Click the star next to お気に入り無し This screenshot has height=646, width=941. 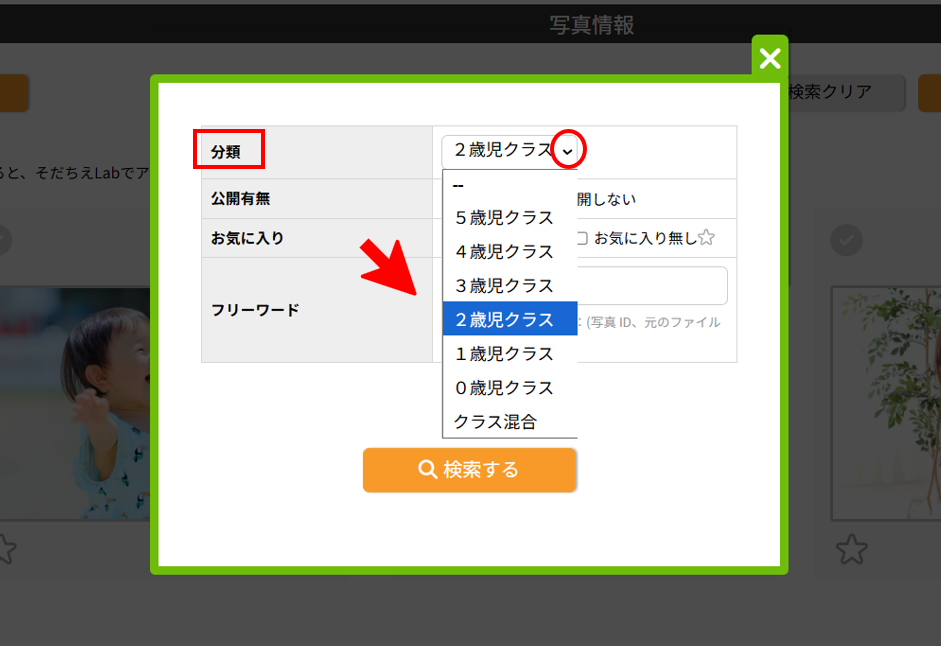(706, 238)
